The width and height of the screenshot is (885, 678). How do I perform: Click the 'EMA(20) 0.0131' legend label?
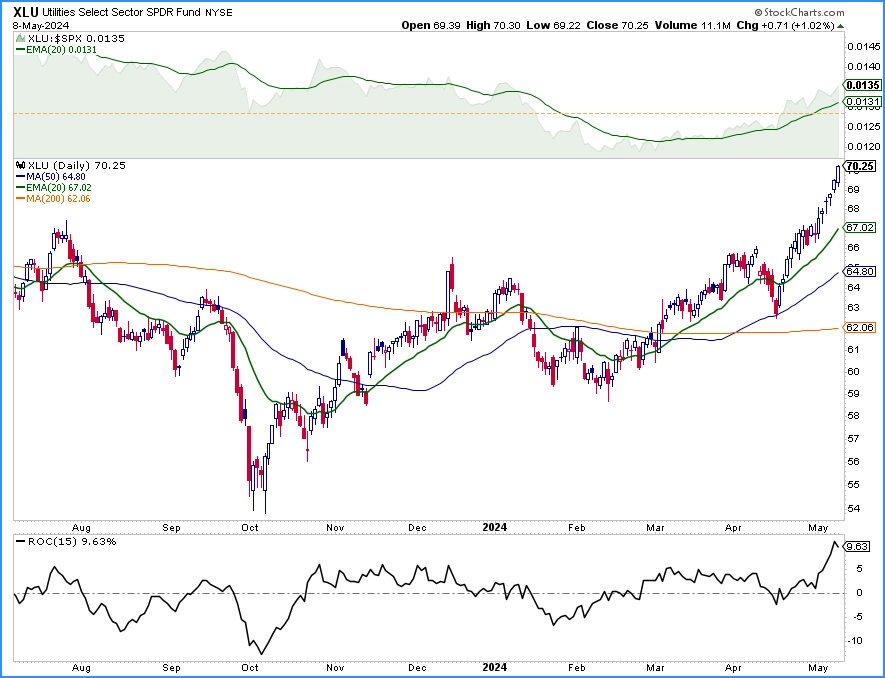pos(62,50)
